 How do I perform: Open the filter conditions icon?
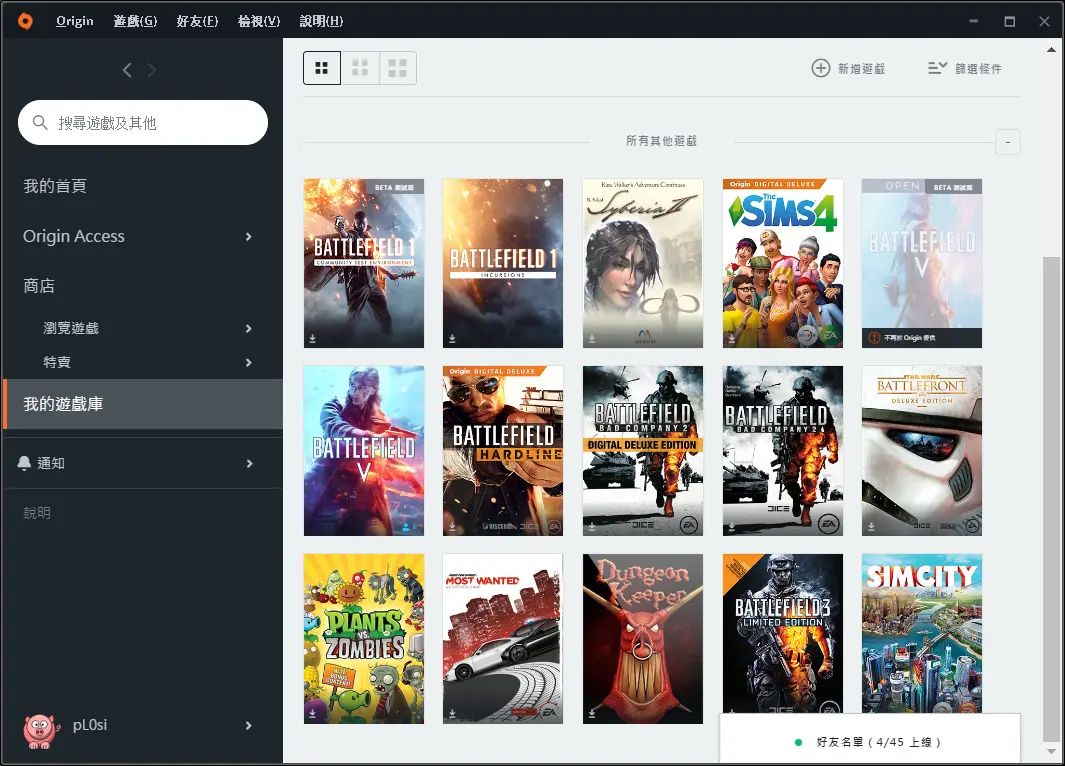937,68
